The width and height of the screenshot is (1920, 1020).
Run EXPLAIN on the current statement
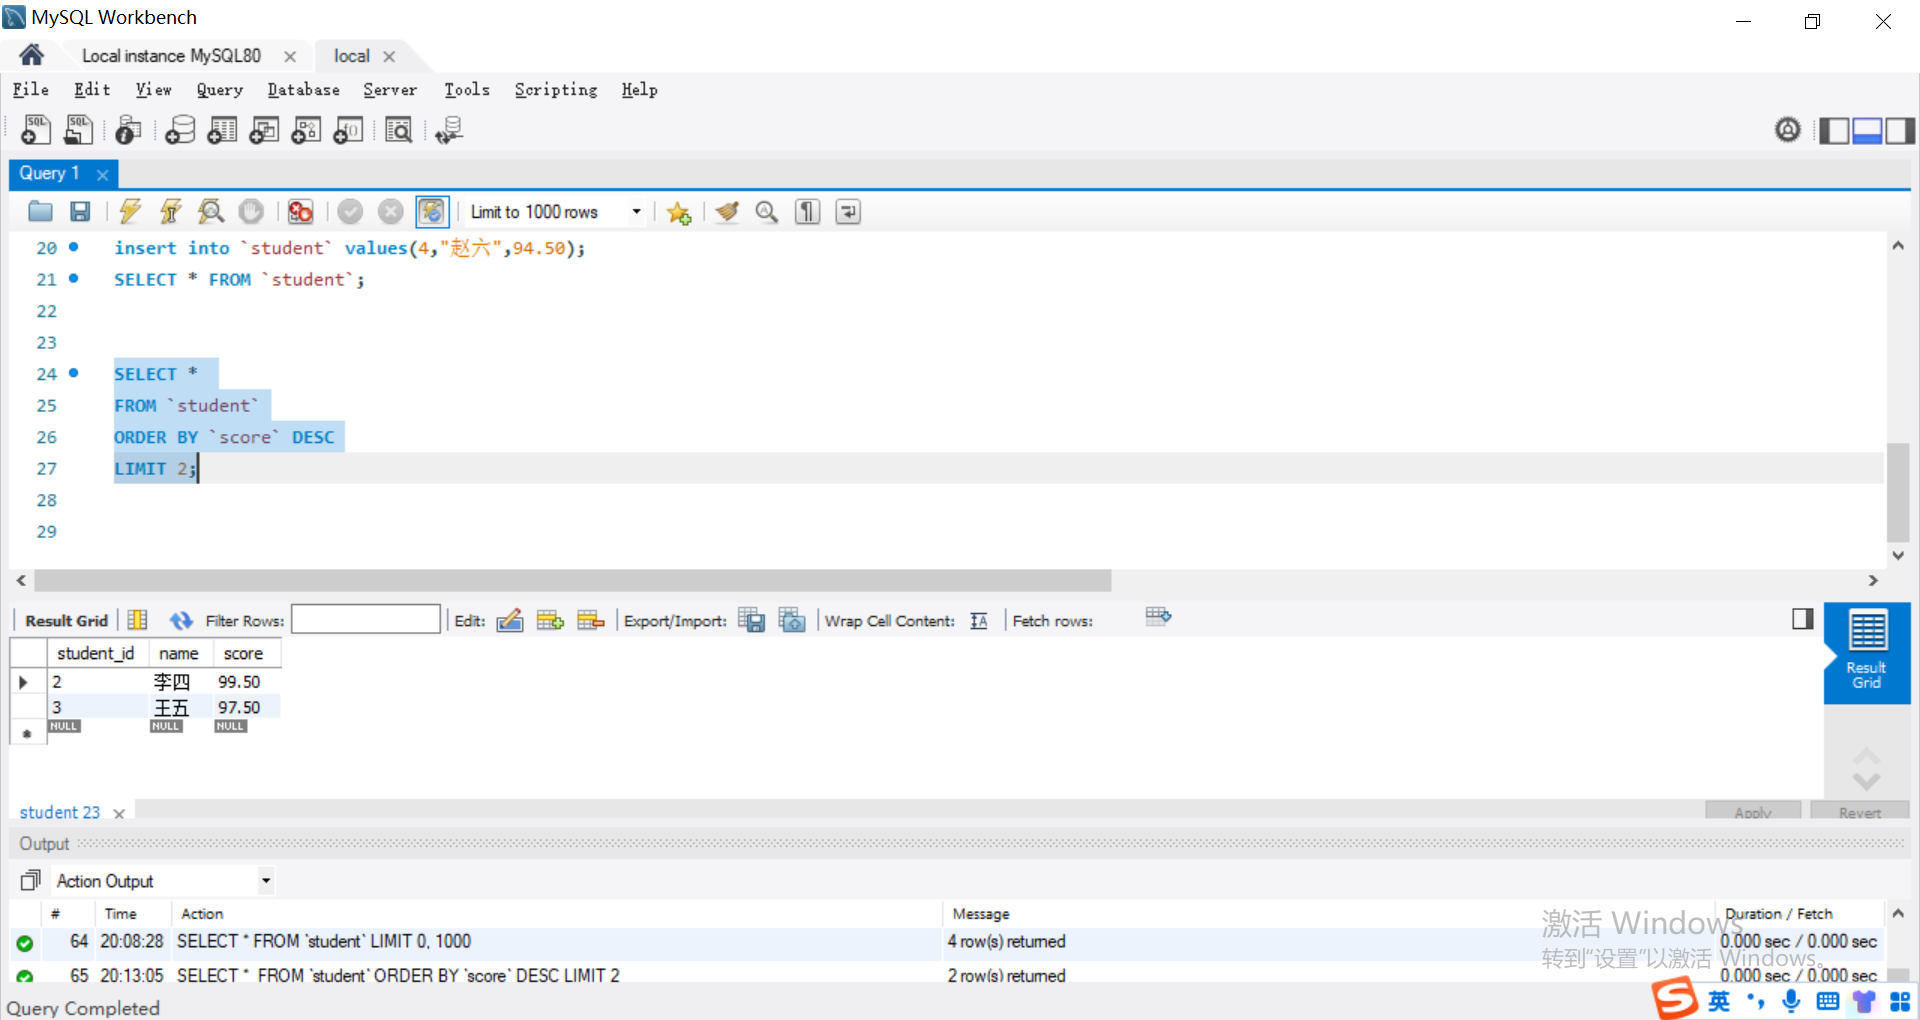point(210,211)
